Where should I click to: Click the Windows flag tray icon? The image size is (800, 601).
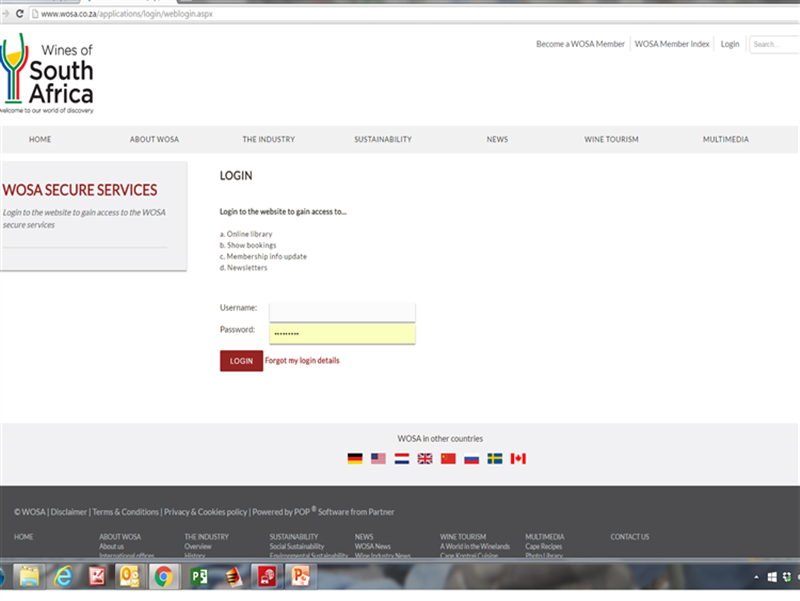[x=772, y=577]
